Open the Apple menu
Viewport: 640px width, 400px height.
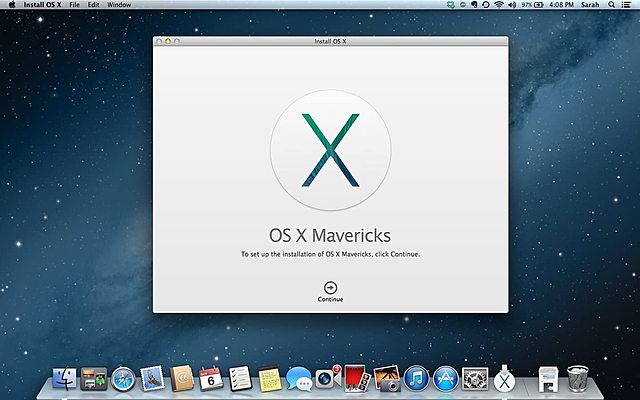[12, 4]
